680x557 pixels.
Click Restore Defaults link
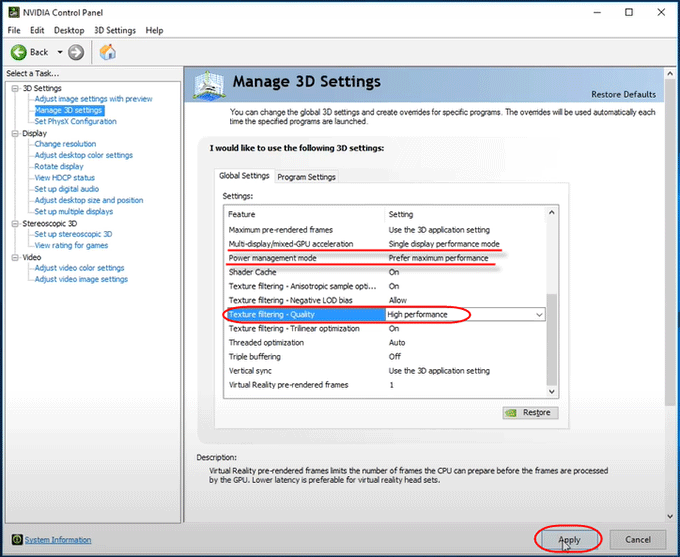click(x=623, y=95)
